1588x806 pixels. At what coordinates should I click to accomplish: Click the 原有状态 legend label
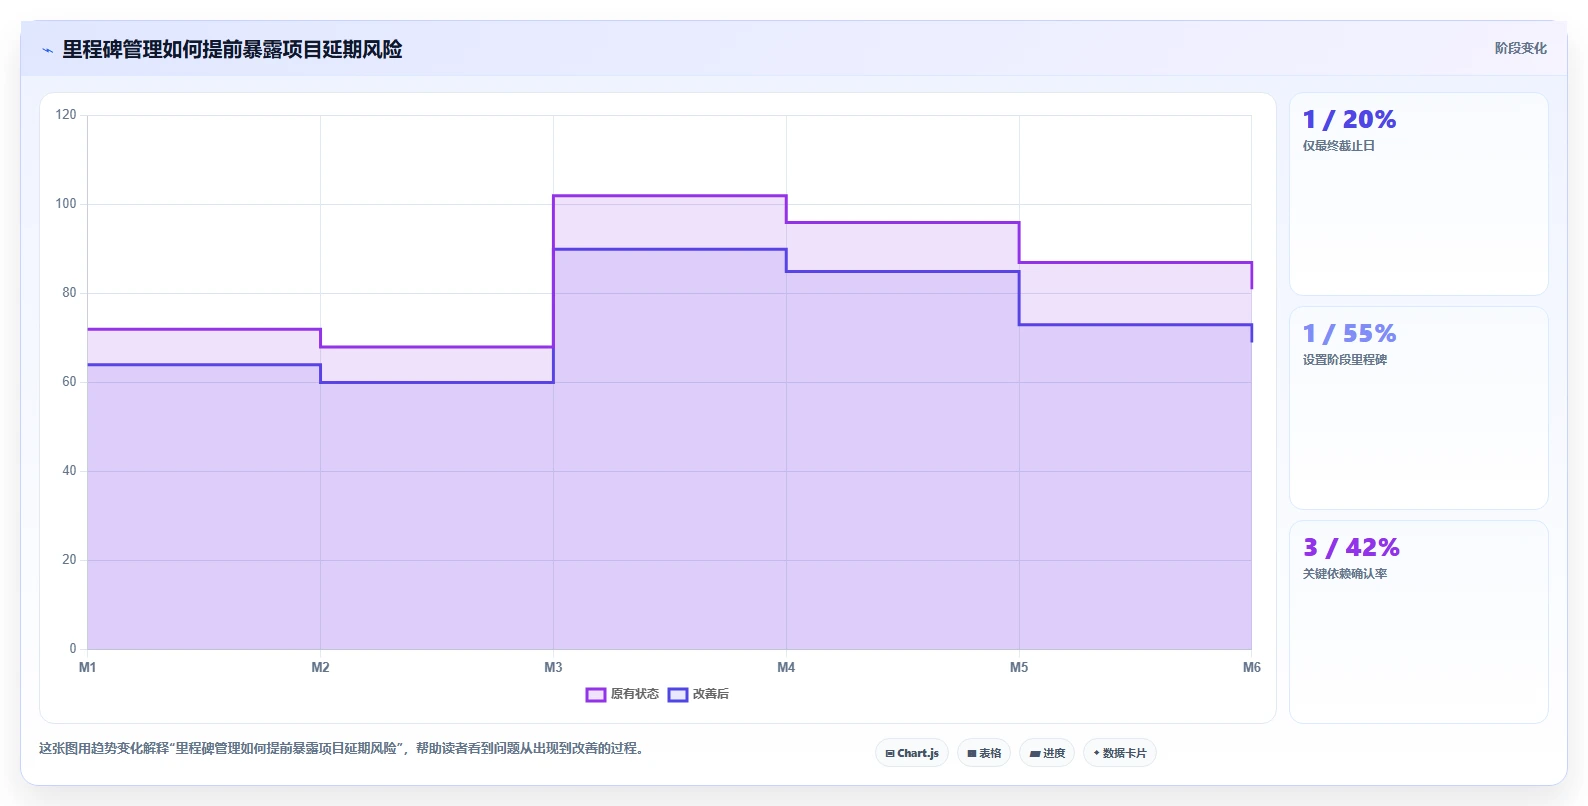pos(635,694)
